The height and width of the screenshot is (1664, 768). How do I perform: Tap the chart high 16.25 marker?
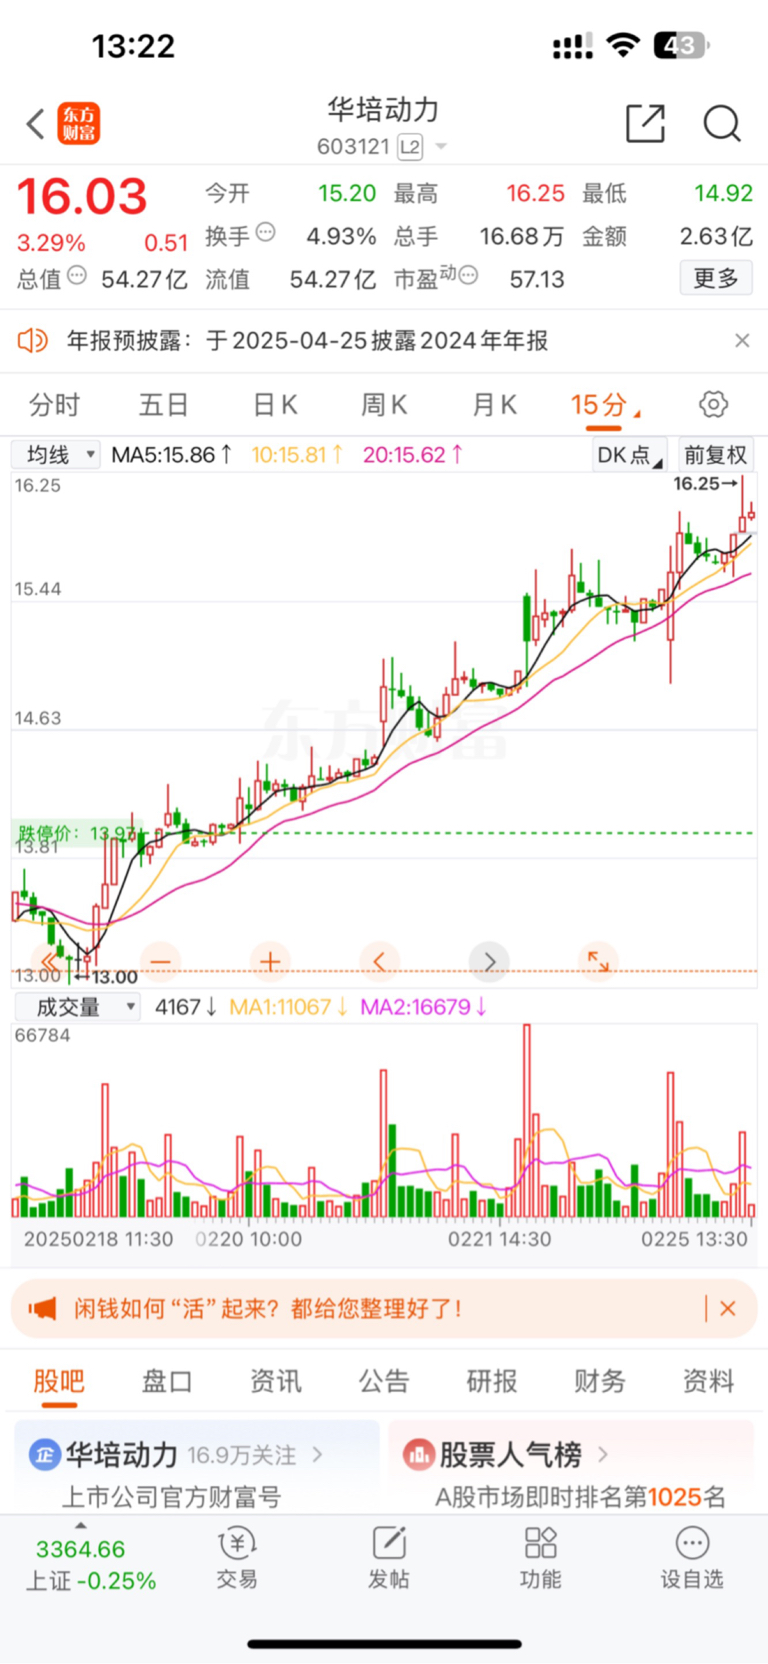(x=705, y=484)
